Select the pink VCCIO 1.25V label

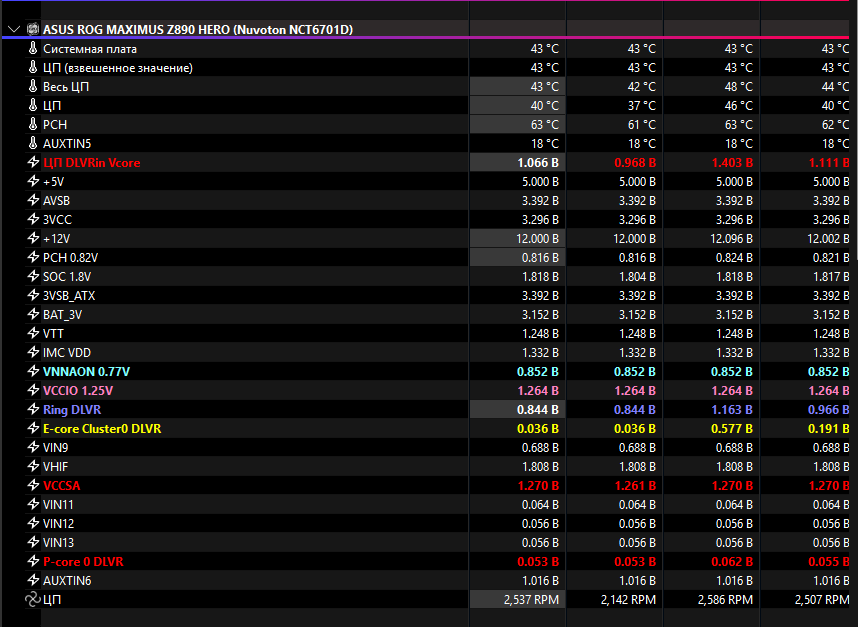tap(78, 391)
